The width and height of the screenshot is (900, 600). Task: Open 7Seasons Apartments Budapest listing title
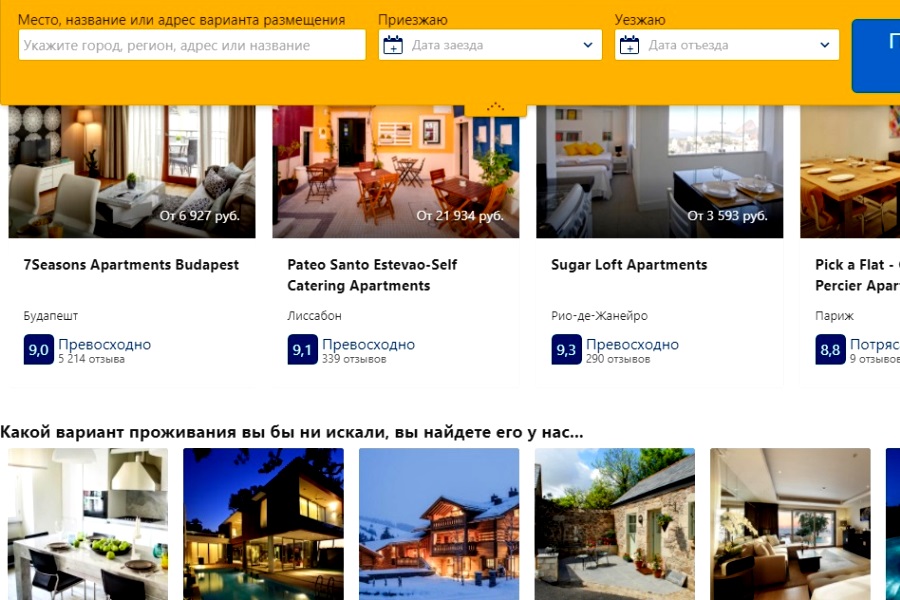131,265
